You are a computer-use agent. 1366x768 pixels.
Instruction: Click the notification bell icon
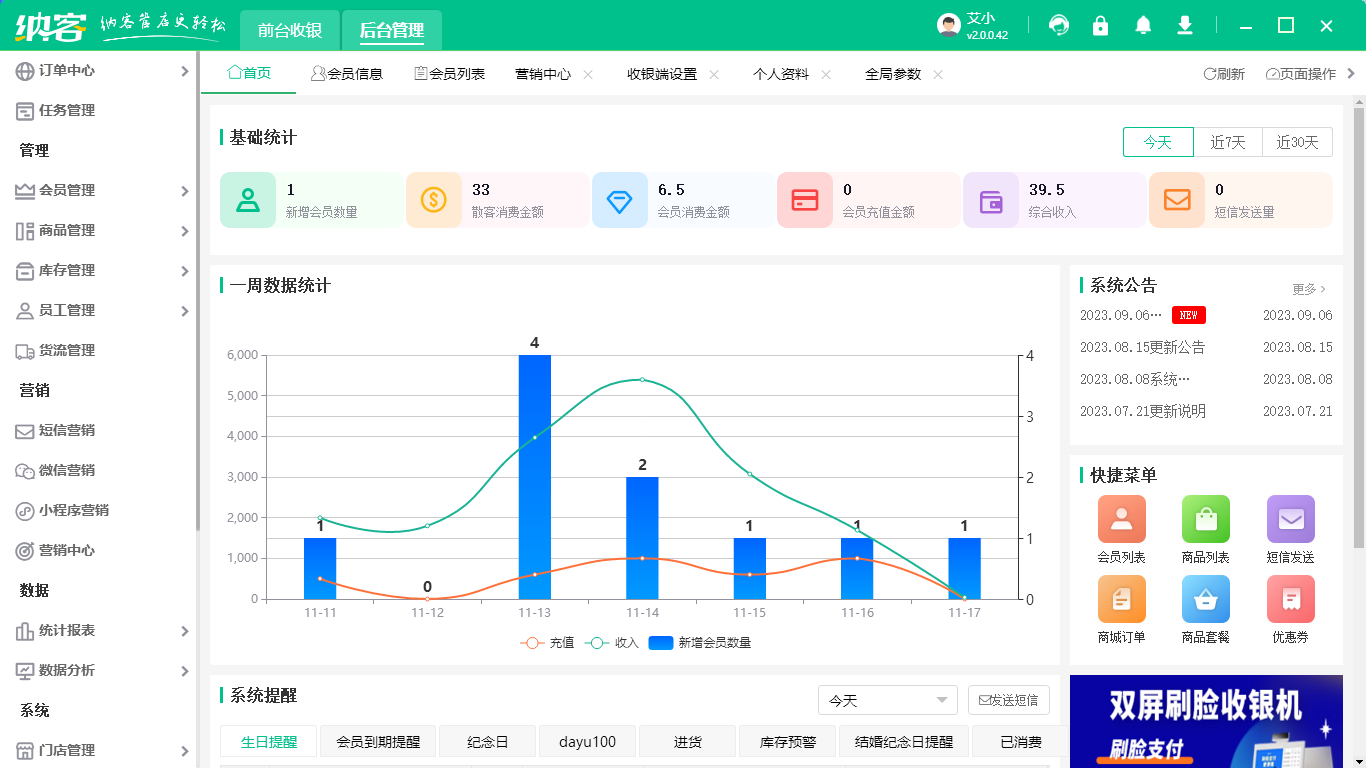pyautogui.click(x=1143, y=26)
